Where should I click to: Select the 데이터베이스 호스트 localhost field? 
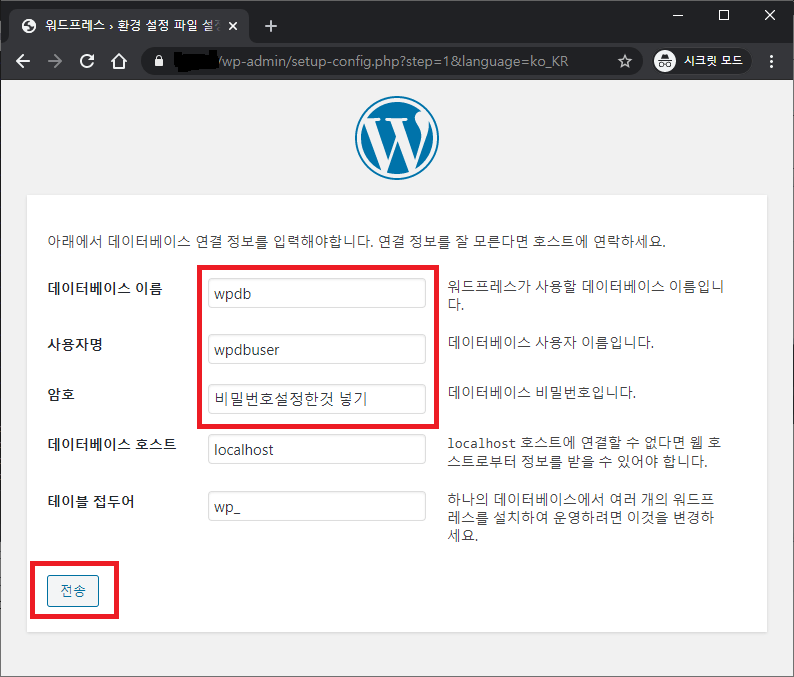(x=317, y=449)
